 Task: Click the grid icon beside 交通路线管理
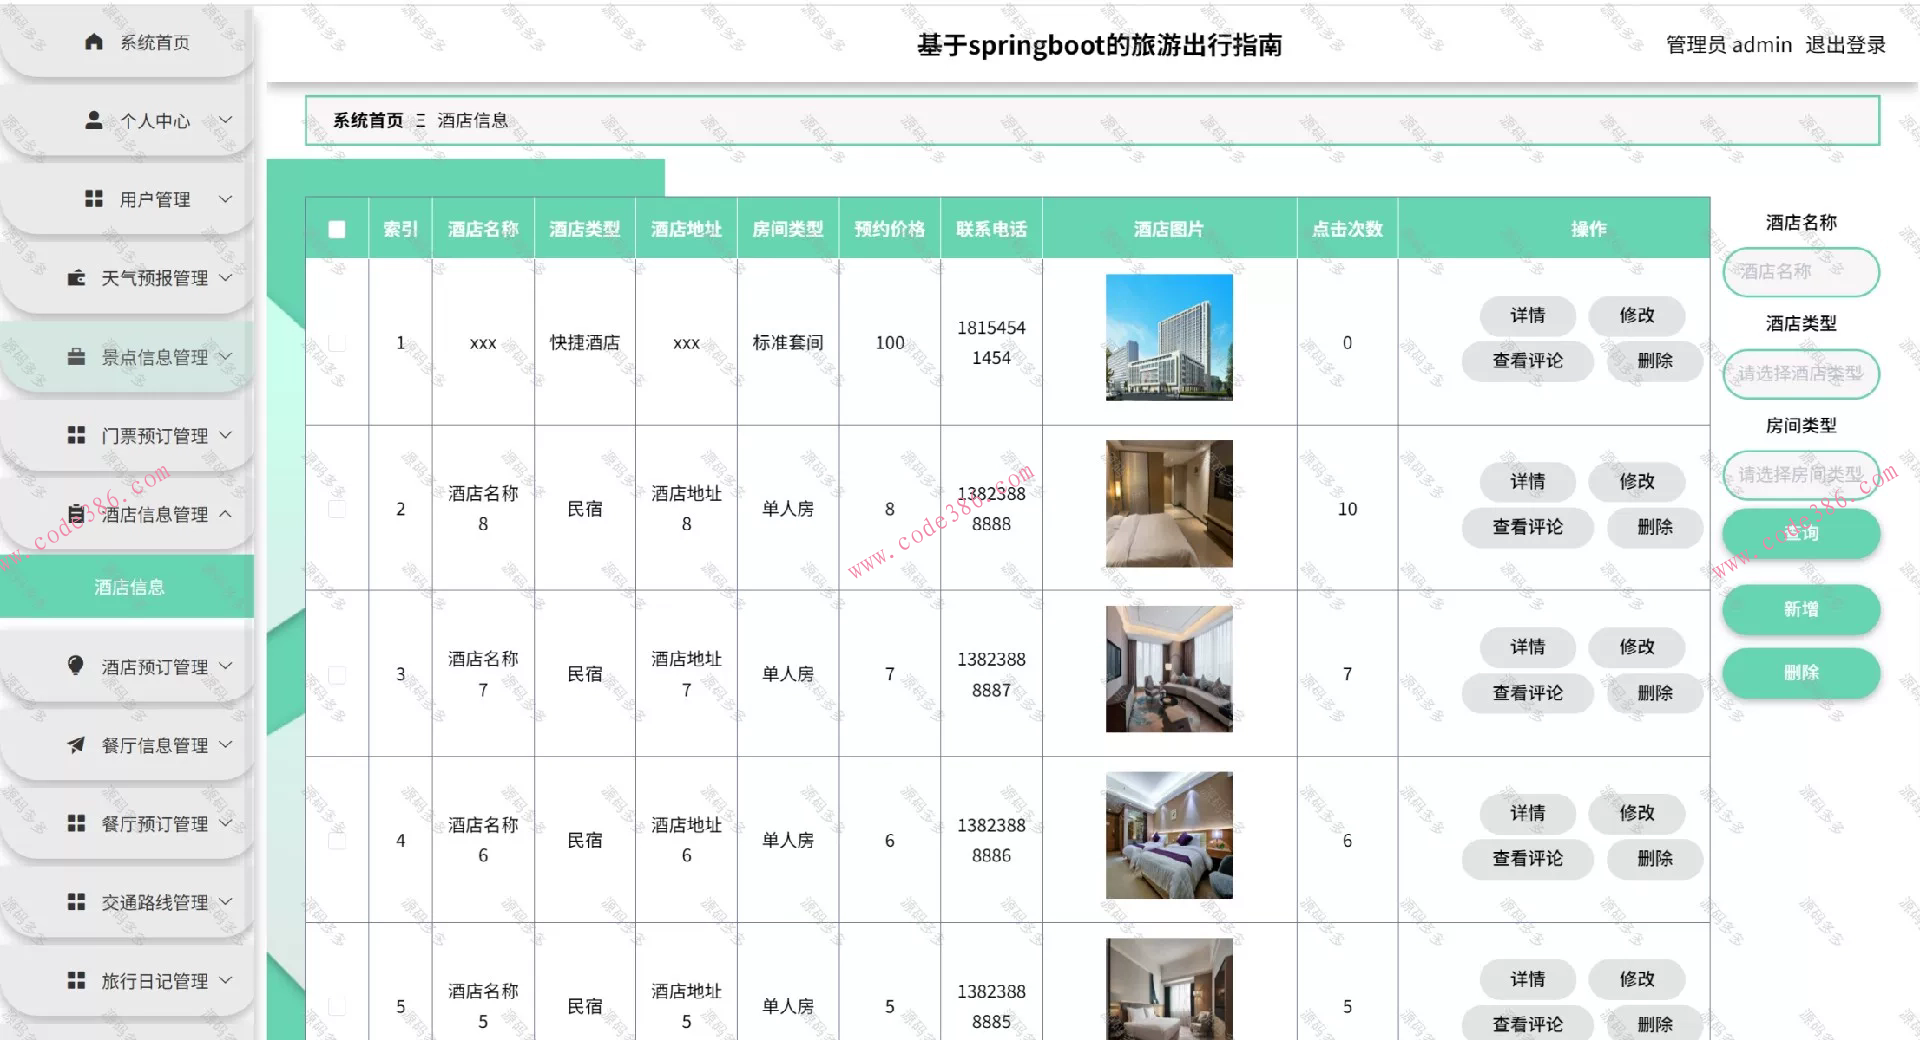pos(76,902)
